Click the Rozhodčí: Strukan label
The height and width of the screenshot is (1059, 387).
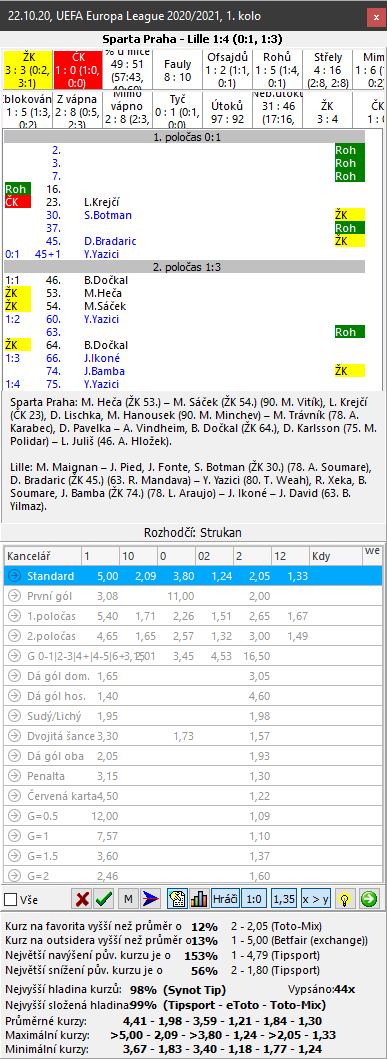(x=193, y=533)
